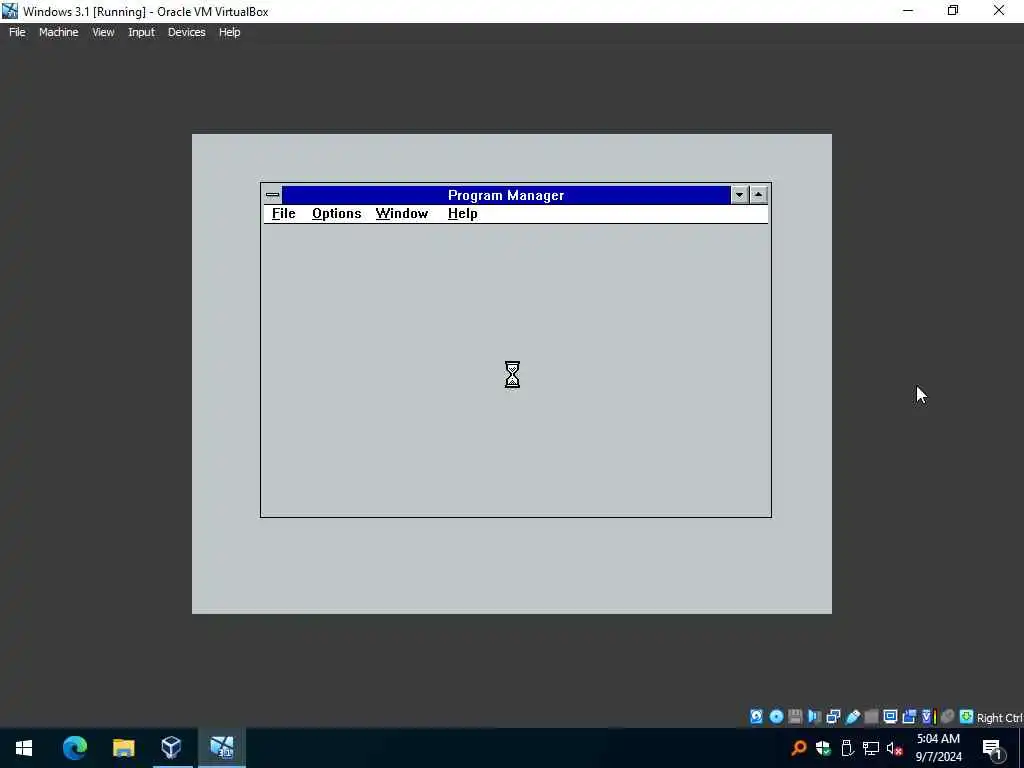
Task: Open the Window menu in Program Manager
Action: tap(402, 214)
